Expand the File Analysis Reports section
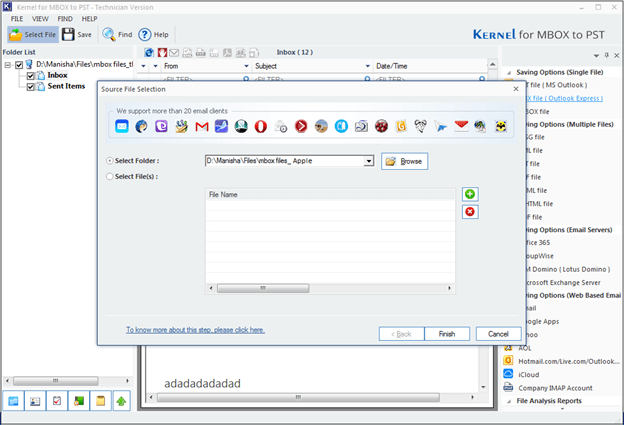This screenshot has height=425, width=624. [509, 401]
